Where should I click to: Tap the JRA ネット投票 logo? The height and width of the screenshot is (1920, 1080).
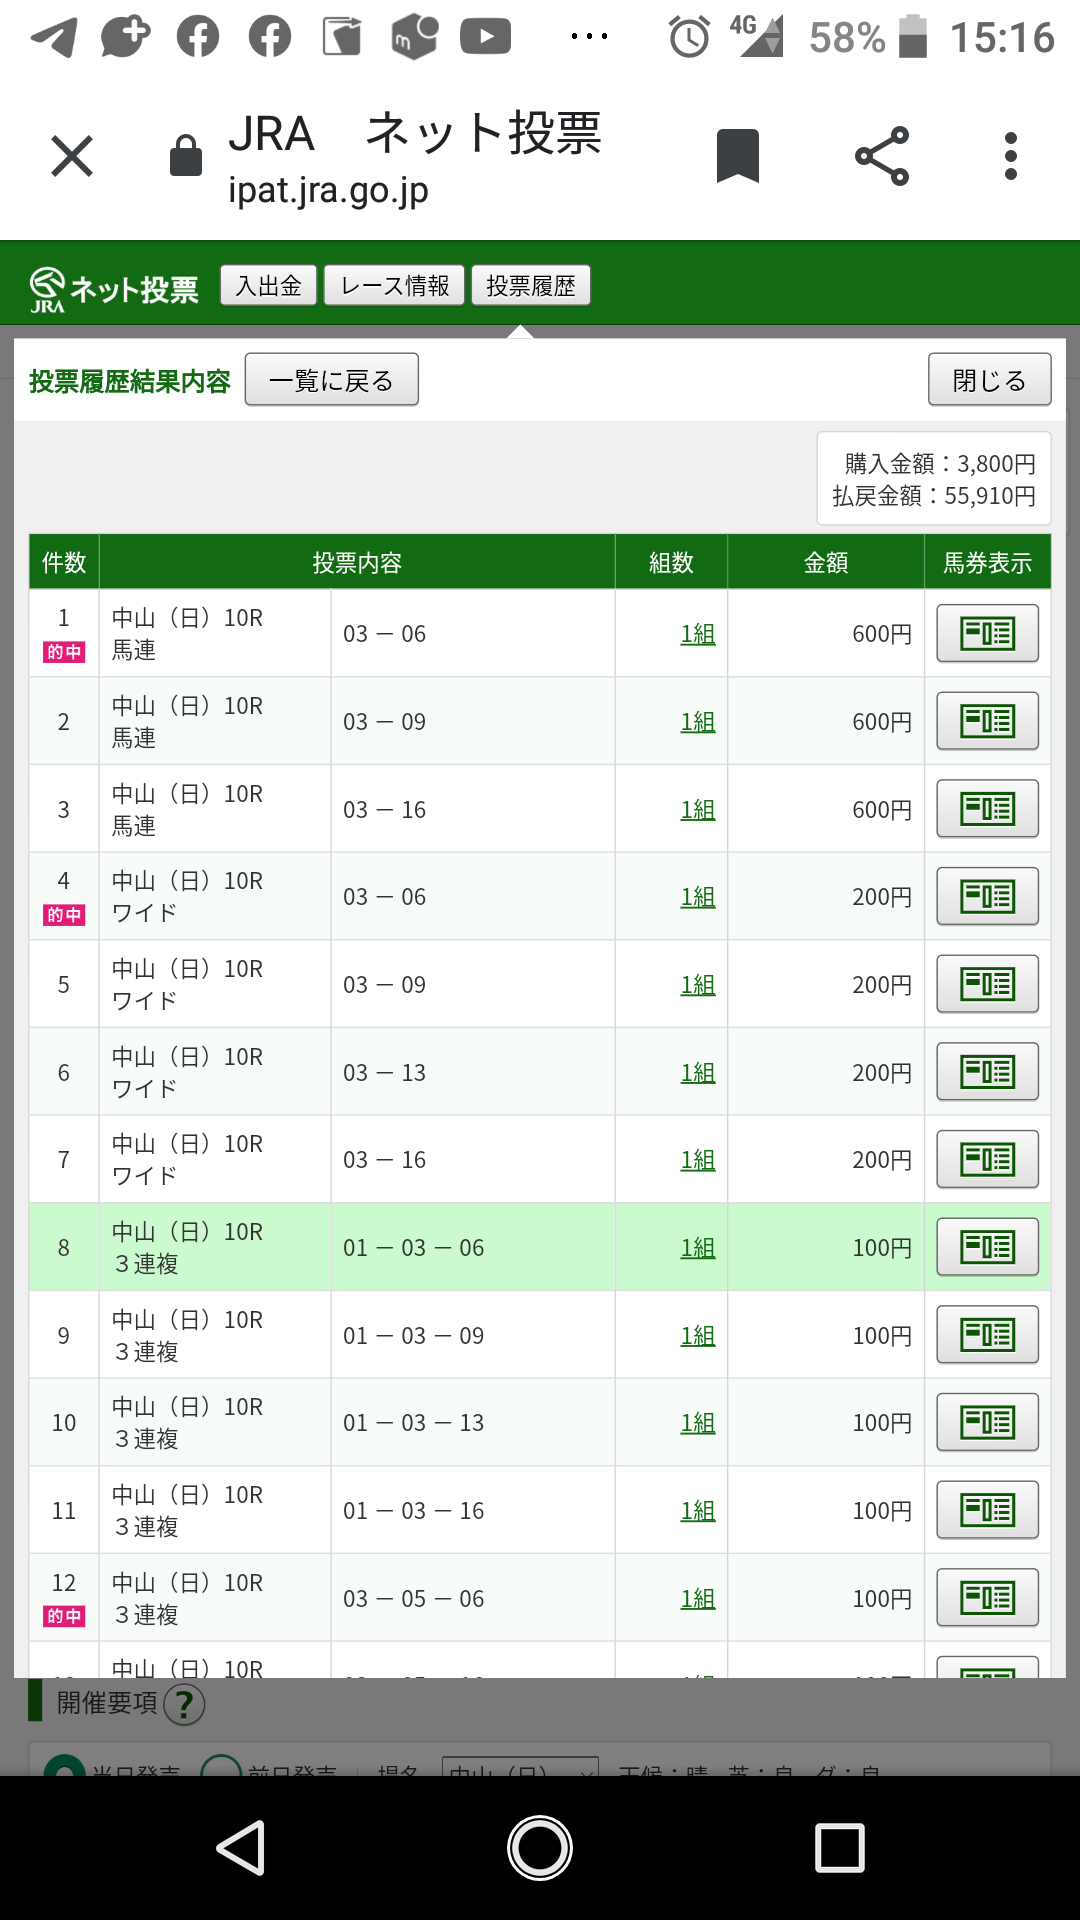point(114,289)
